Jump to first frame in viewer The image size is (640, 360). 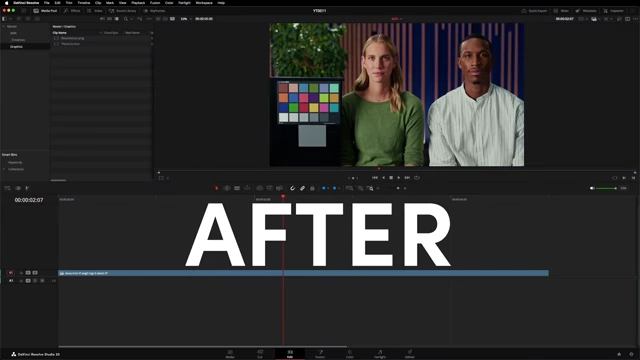pos(375,178)
